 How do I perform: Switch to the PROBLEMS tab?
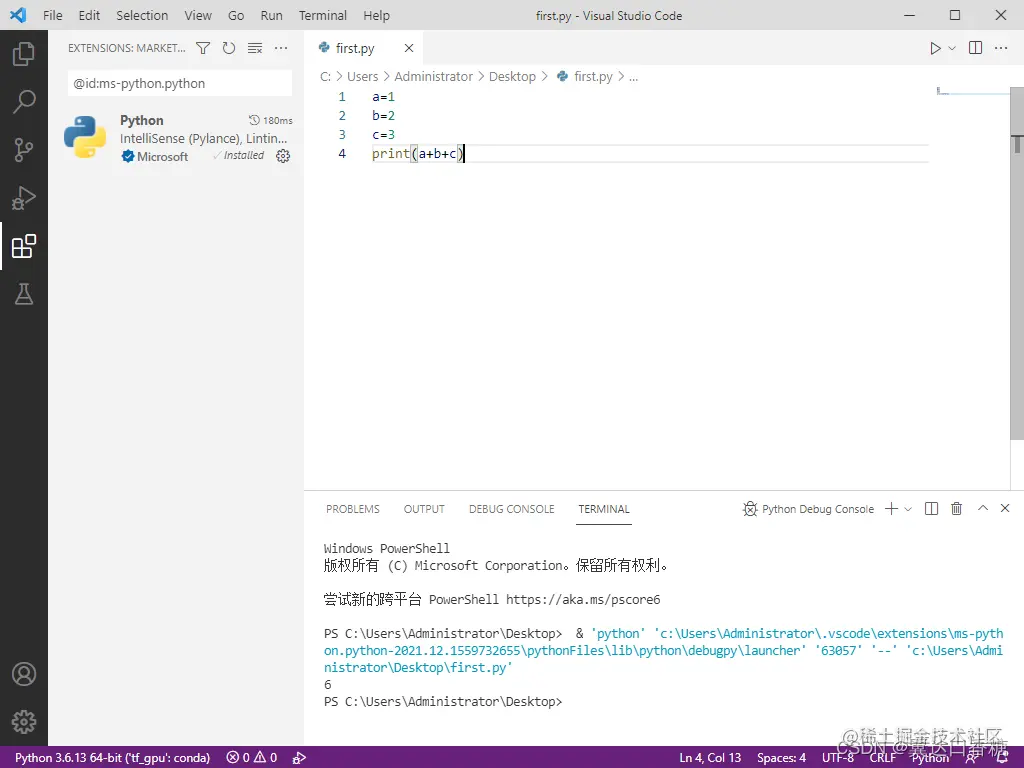[353, 509]
